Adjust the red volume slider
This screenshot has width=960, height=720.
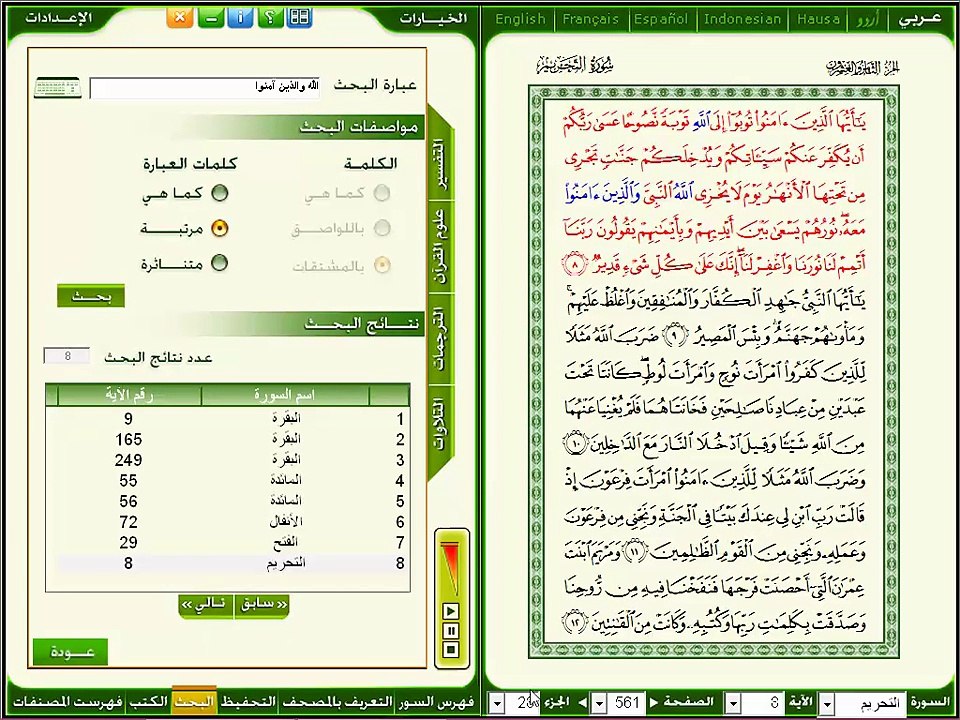pos(450,566)
